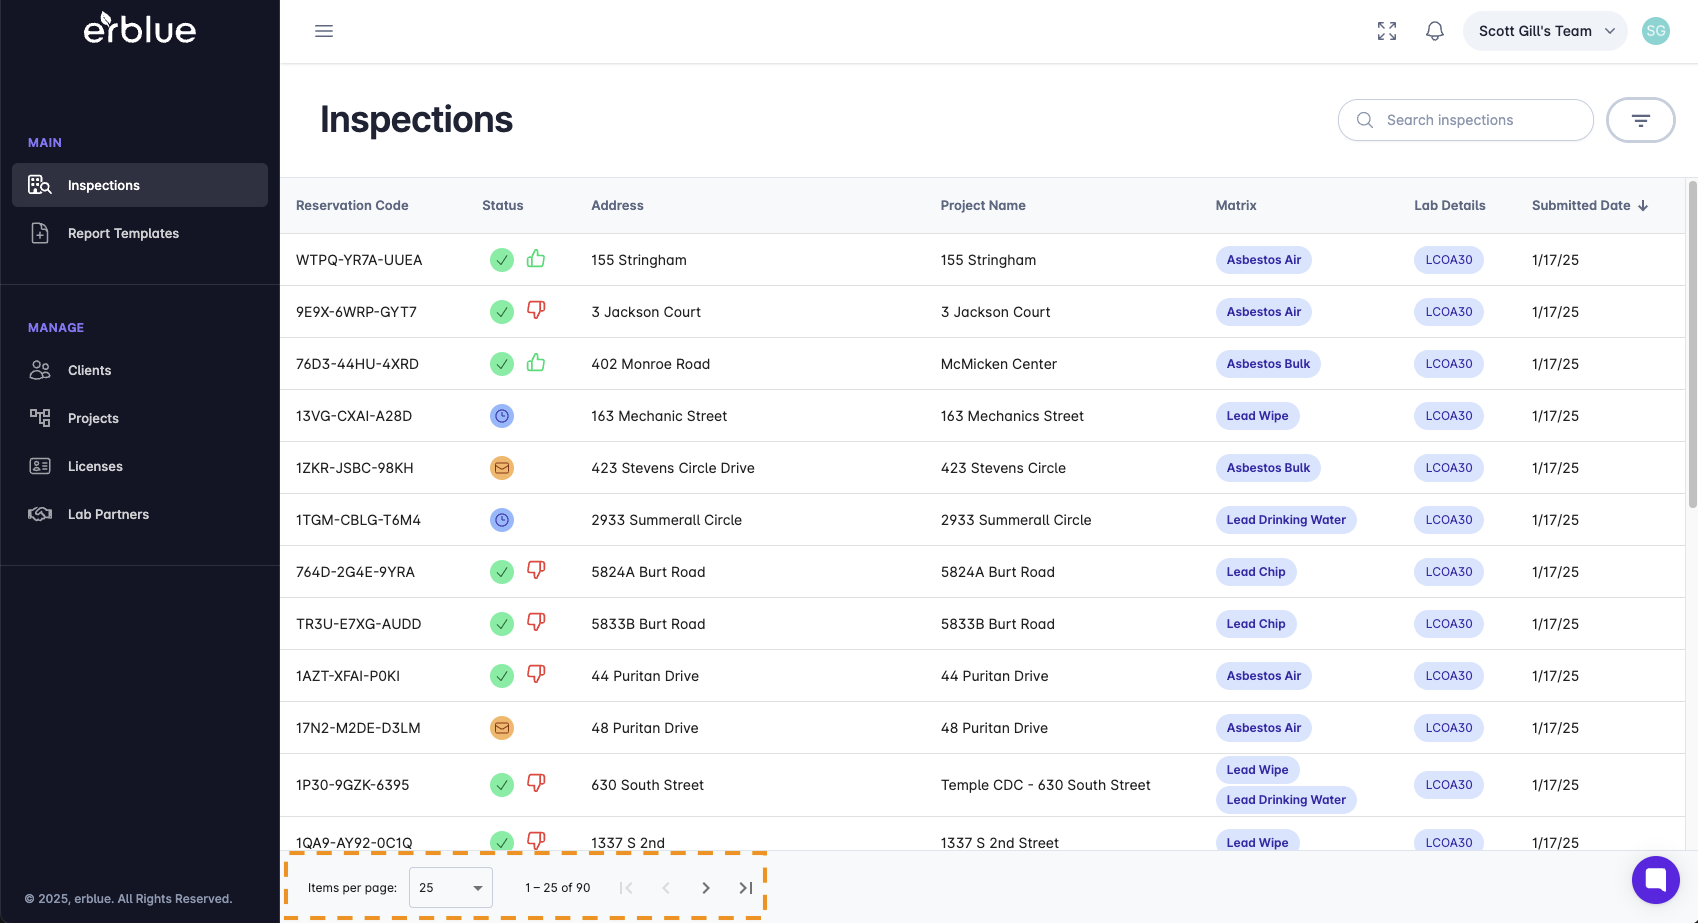Click the LCOA30 lab tag for 155 Stringham
Image resolution: width=1698 pixels, height=923 pixels.
point(1449,260)
